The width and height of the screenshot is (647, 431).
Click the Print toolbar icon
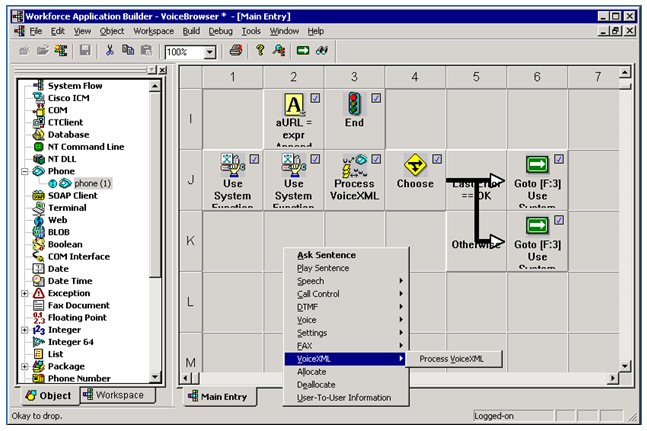tap(235, 51)
